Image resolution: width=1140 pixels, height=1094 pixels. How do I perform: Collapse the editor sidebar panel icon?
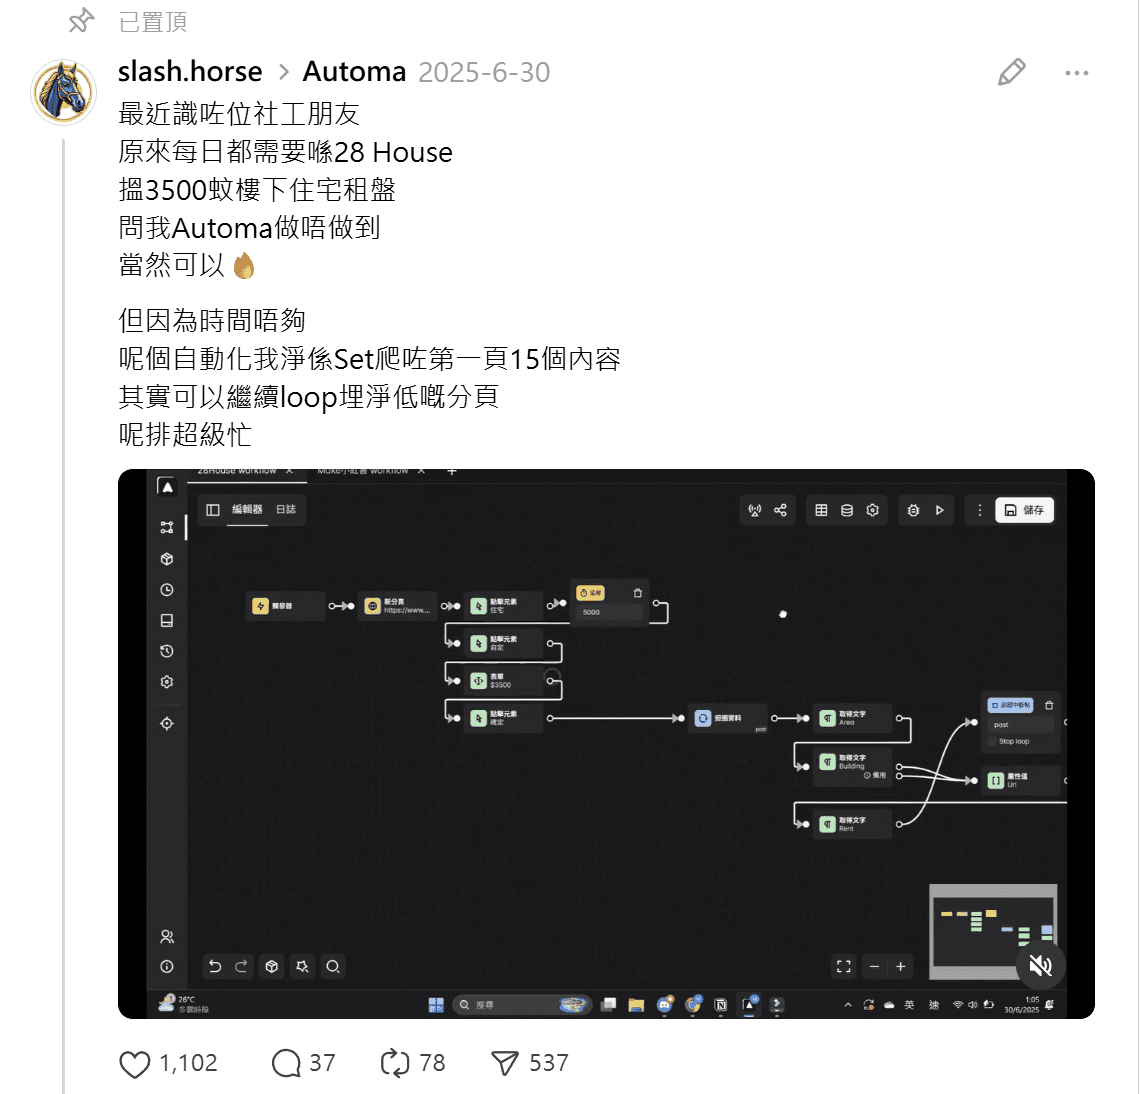click(213, 510)
